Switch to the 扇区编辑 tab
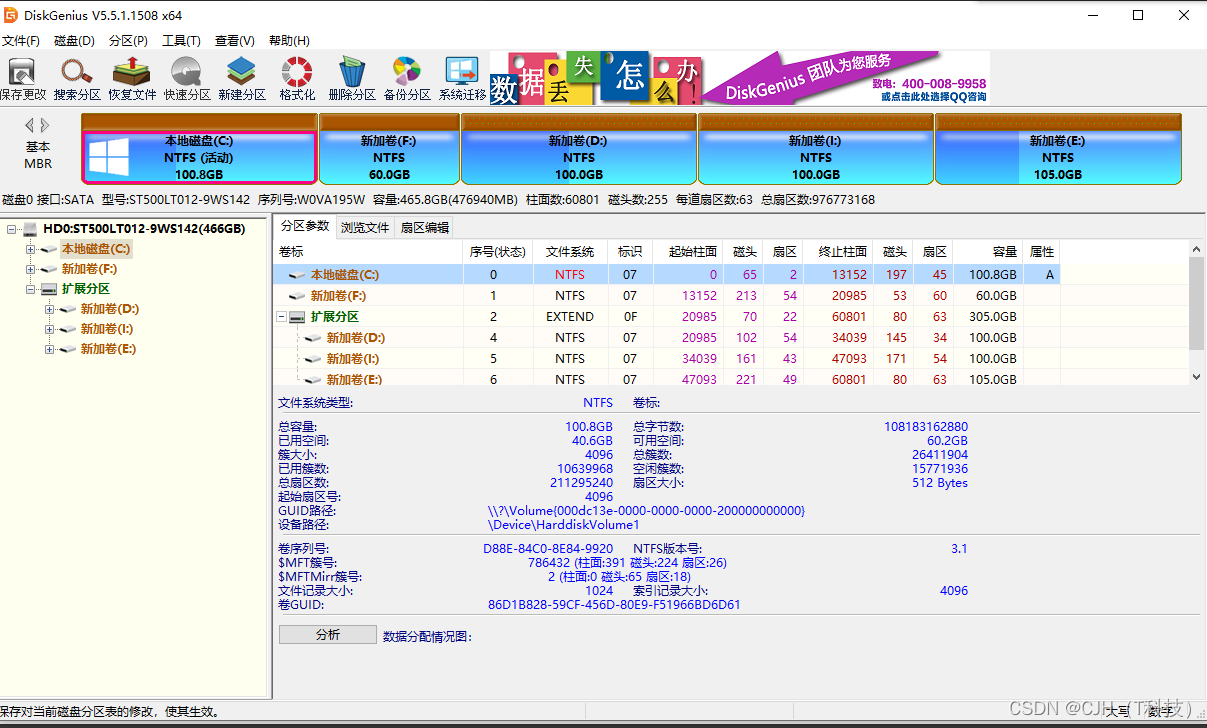The width and height of the screenshot is (1207, 728). point(425,227)
